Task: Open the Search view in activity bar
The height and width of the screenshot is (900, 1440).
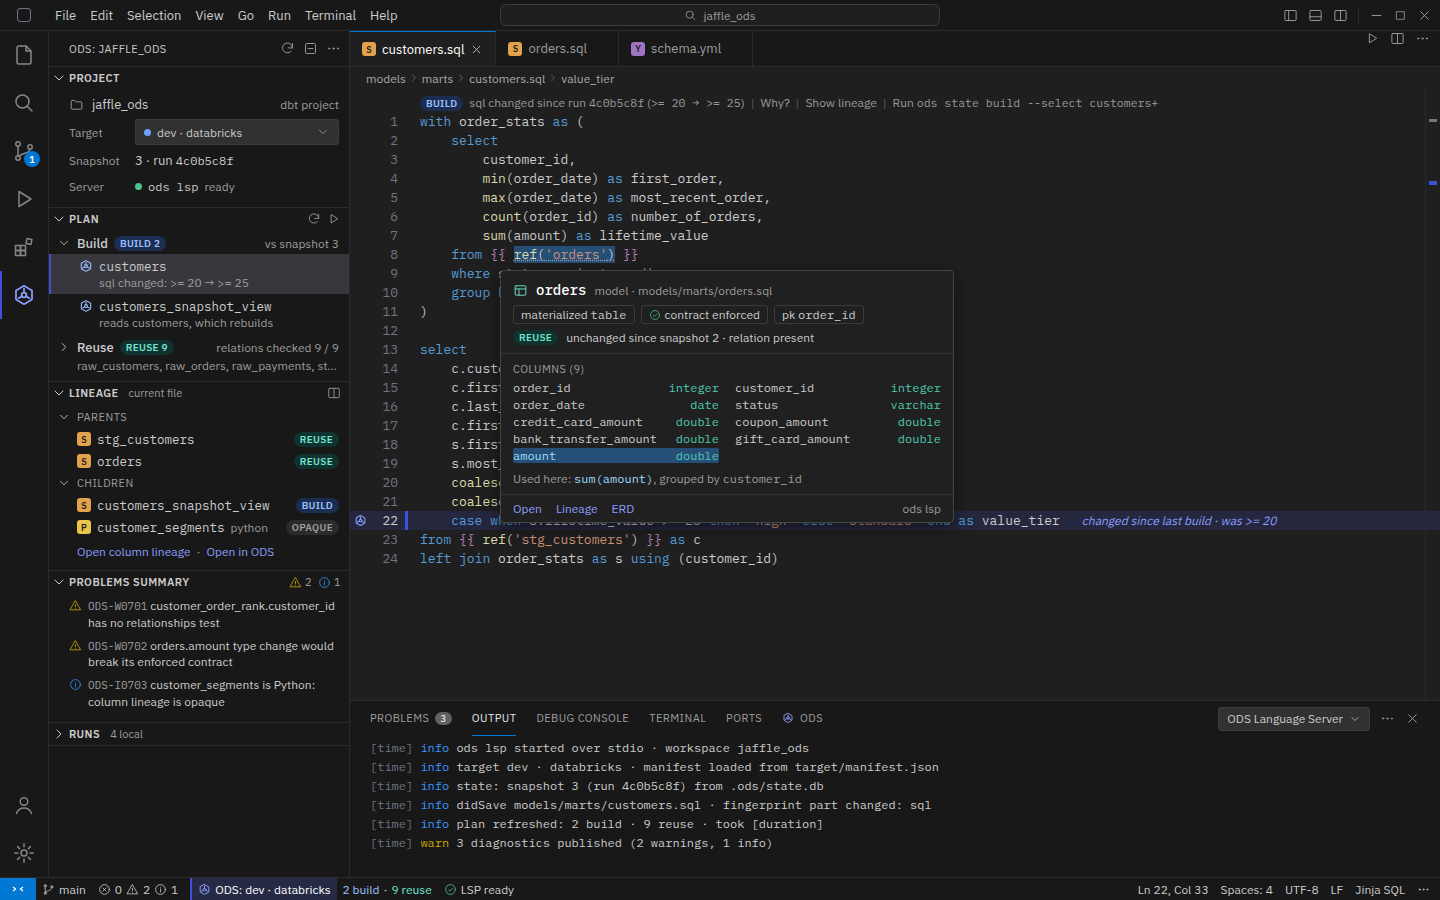Action: (24, 103)
